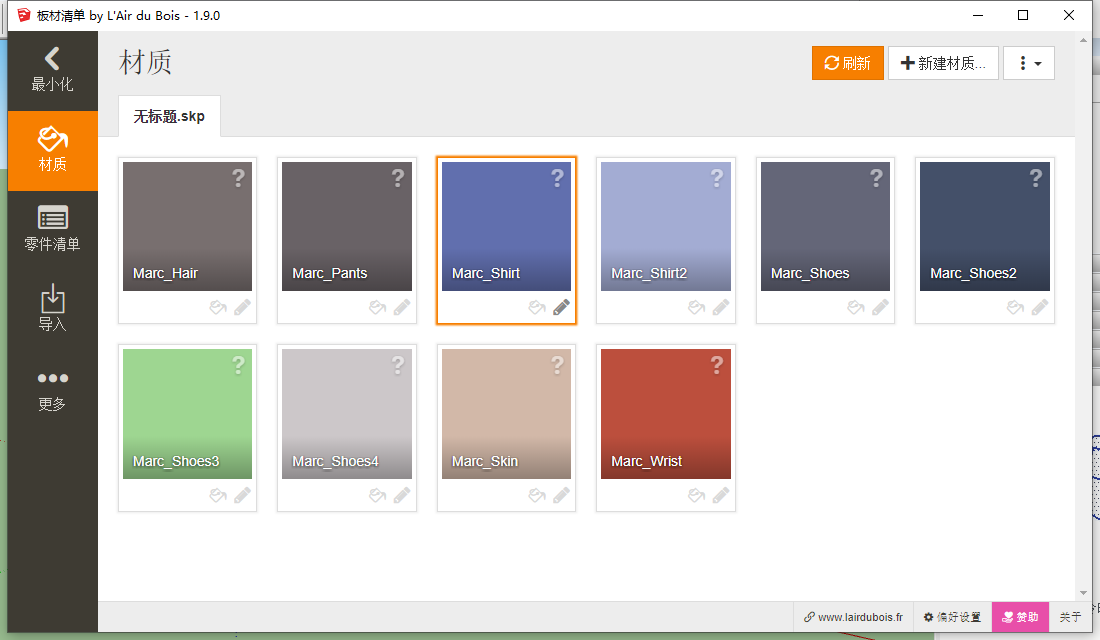Select the Marc_Shirt2 light blue swatch
1100x640 pixels.
(666, 226)
